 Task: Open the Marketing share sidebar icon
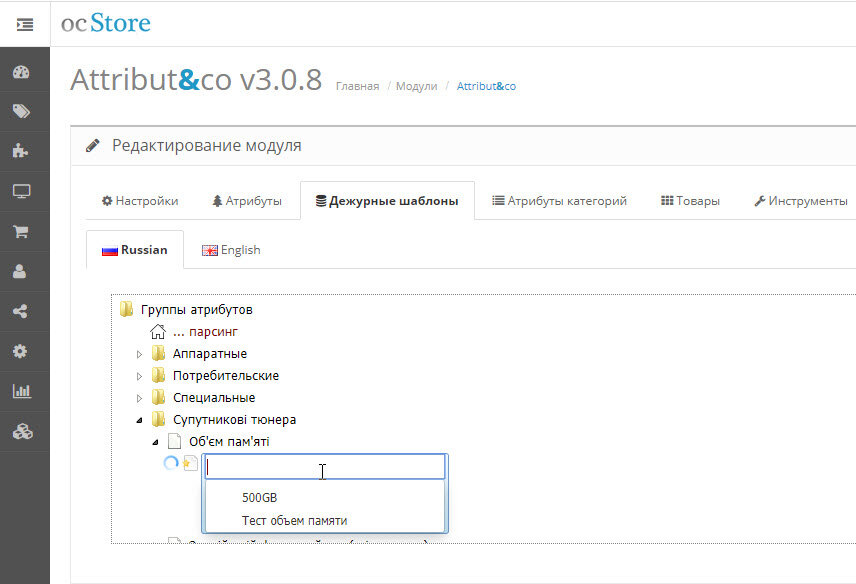pos(20,312)
